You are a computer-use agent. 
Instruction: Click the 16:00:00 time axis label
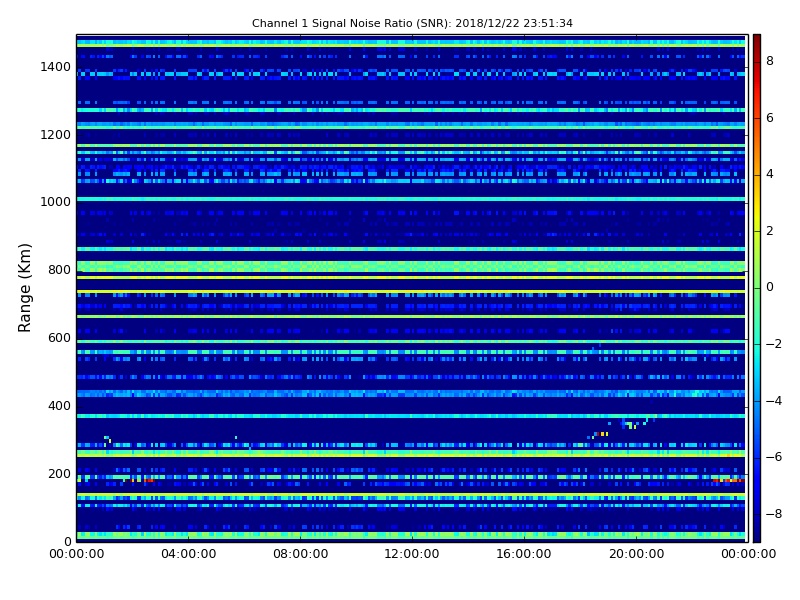click(x=524, y=554)
